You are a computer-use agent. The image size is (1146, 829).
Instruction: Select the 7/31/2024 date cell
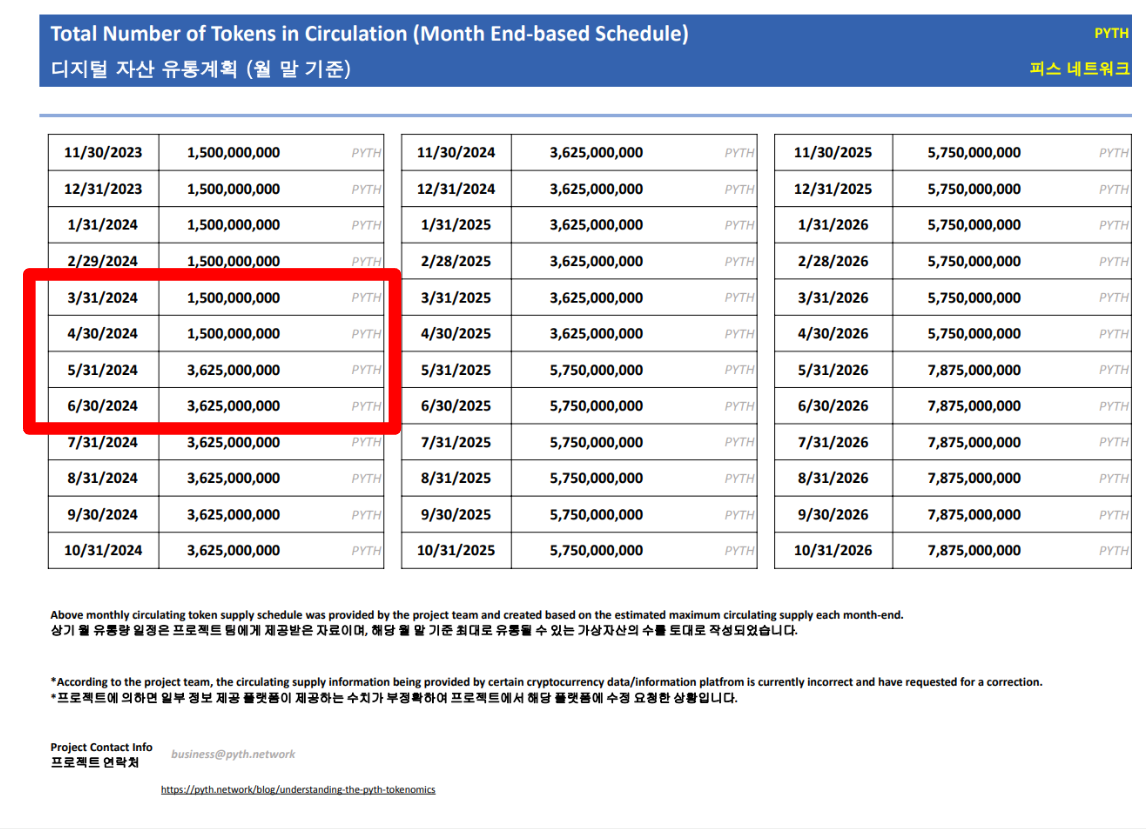tap(103, 442)
